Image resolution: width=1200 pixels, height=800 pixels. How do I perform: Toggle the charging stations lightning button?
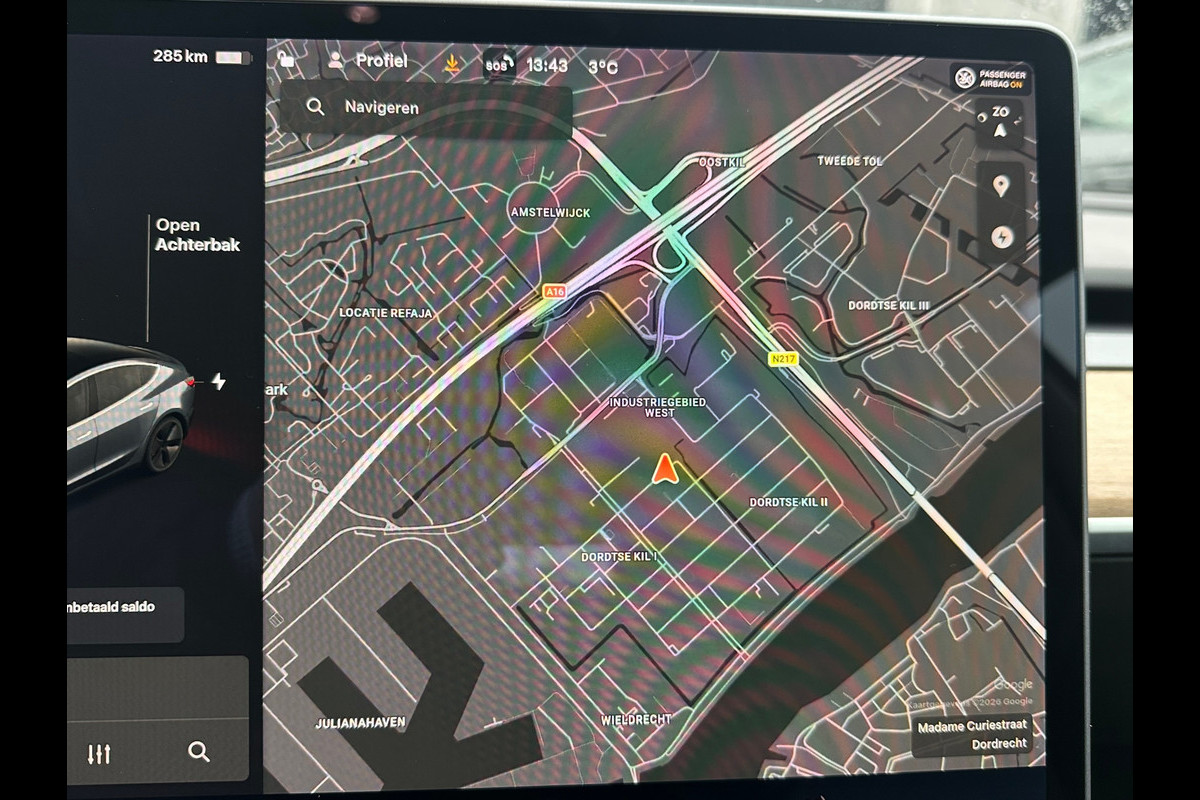pos(1001,237)
